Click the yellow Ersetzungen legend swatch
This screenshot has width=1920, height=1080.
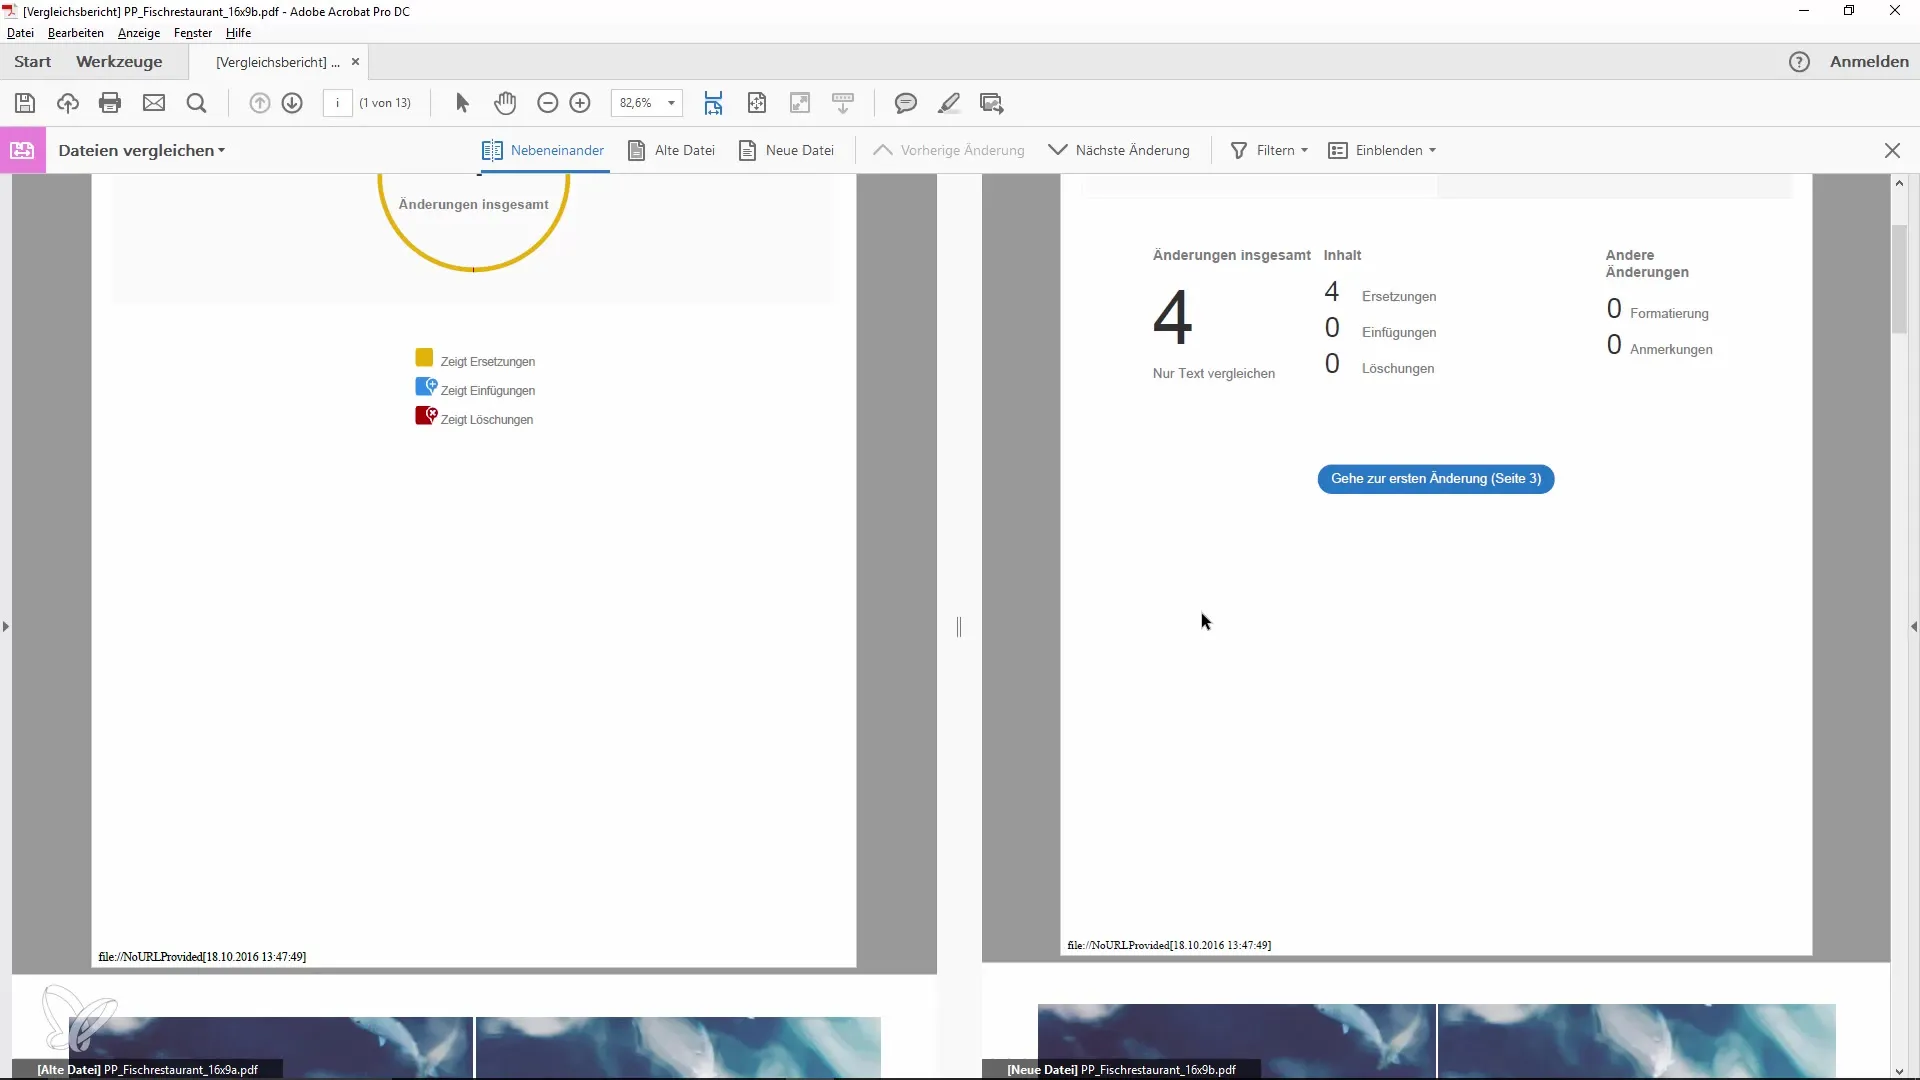coord(424,358)
